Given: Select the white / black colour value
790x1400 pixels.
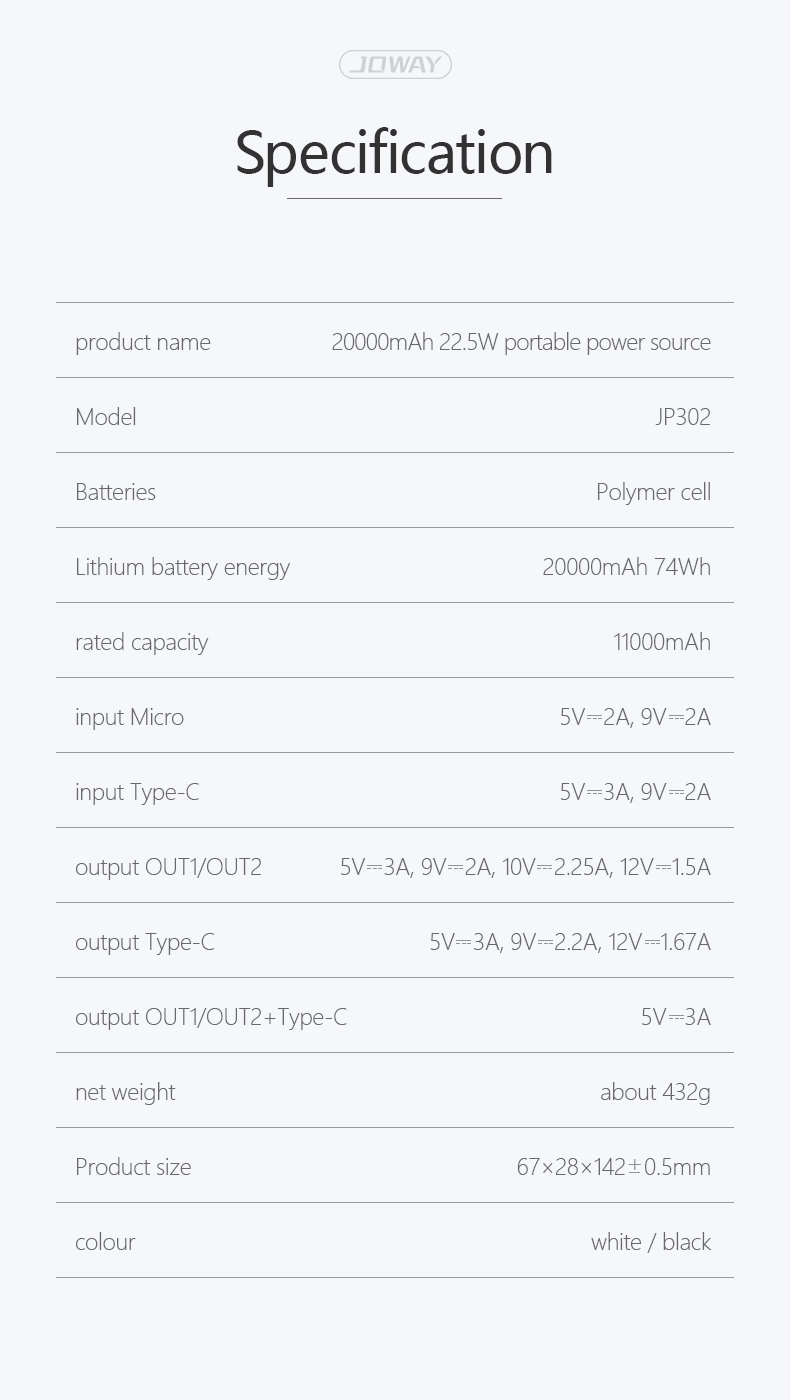Looking at the screenshot, I should [651, 1242].
